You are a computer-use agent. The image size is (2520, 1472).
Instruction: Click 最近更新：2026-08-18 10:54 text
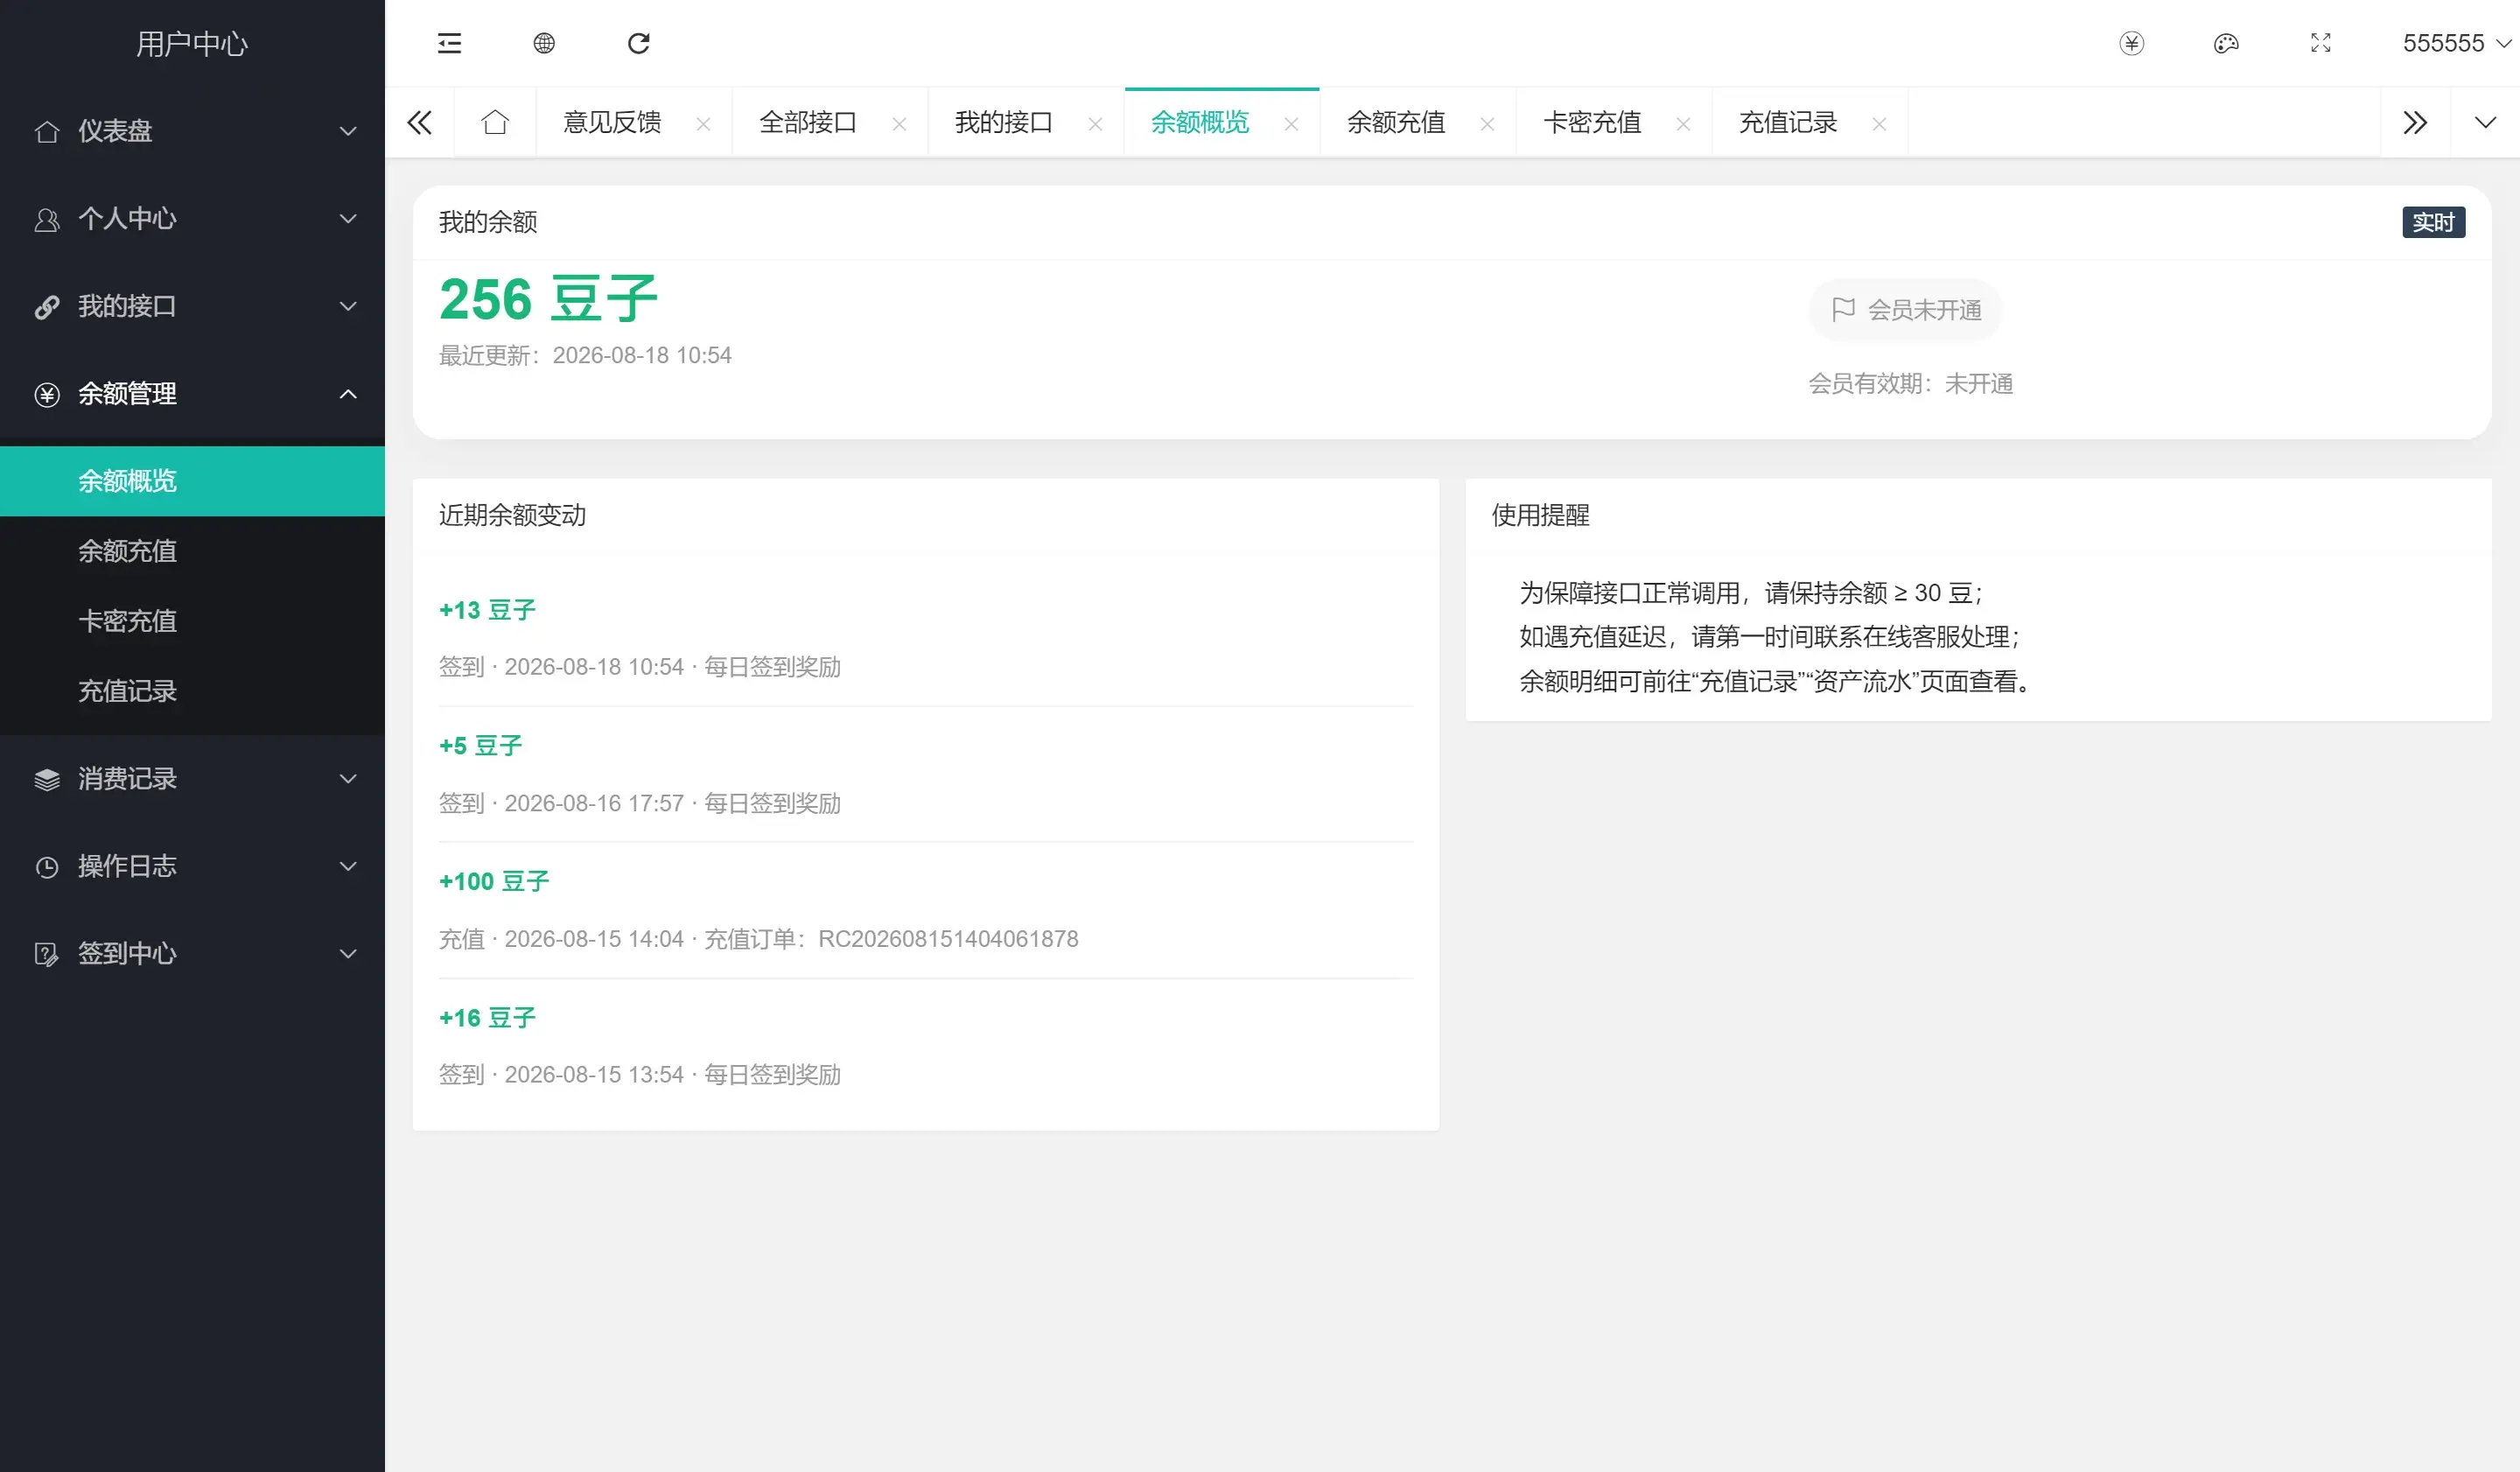[x=585, y=355]
